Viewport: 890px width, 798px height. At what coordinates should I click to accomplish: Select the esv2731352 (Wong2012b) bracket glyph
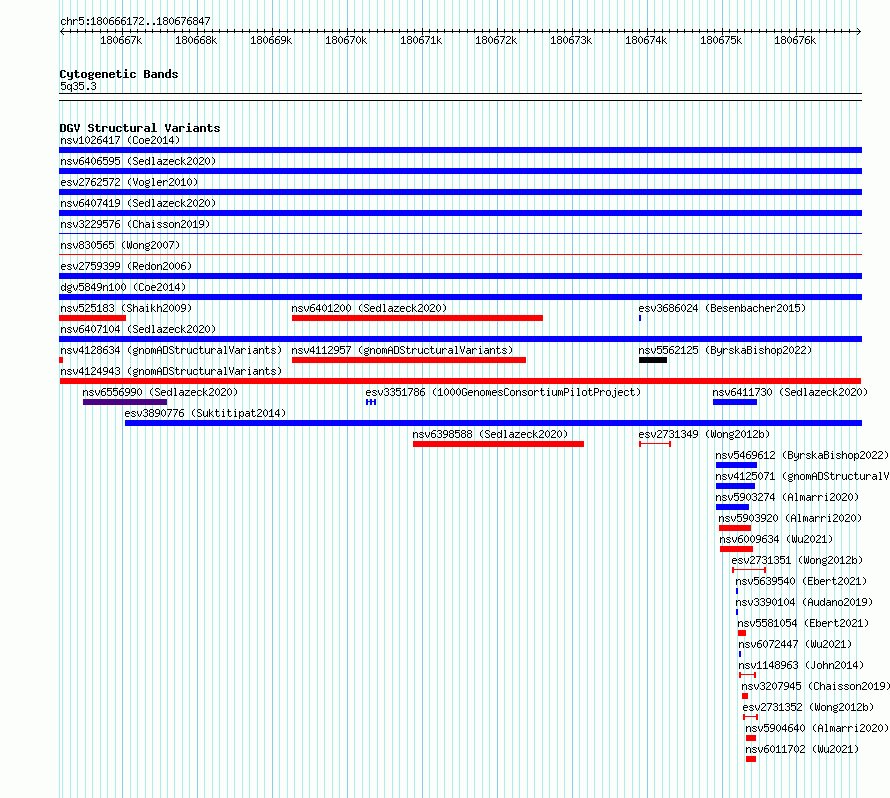point(750,717)
